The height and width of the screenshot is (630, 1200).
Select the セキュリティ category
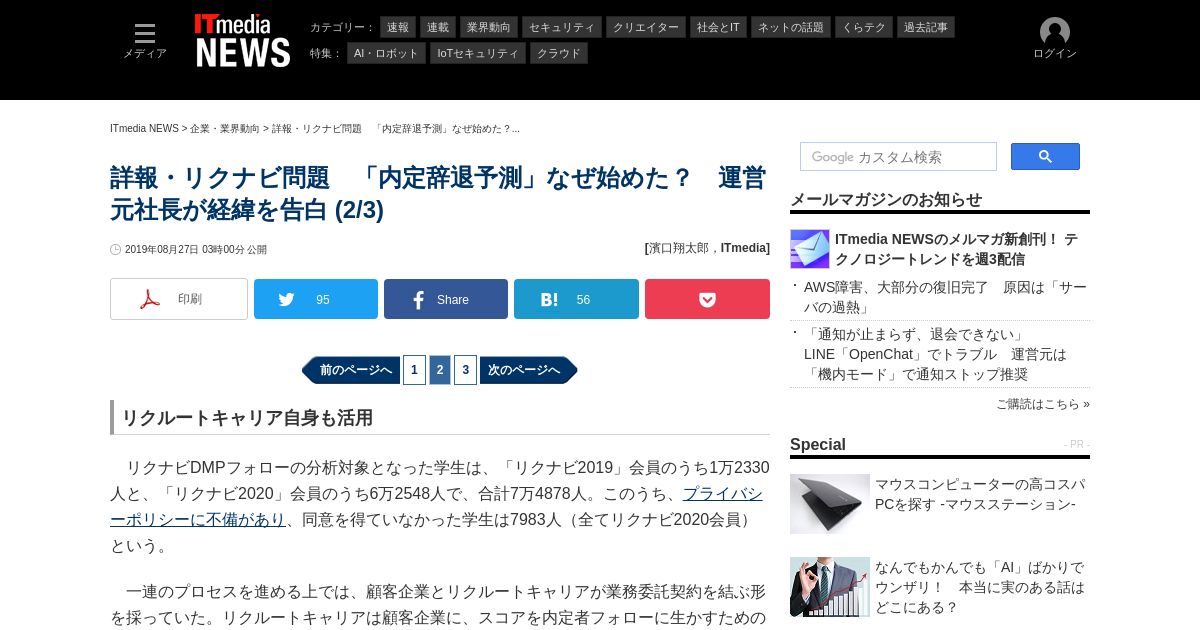[562, 27]
